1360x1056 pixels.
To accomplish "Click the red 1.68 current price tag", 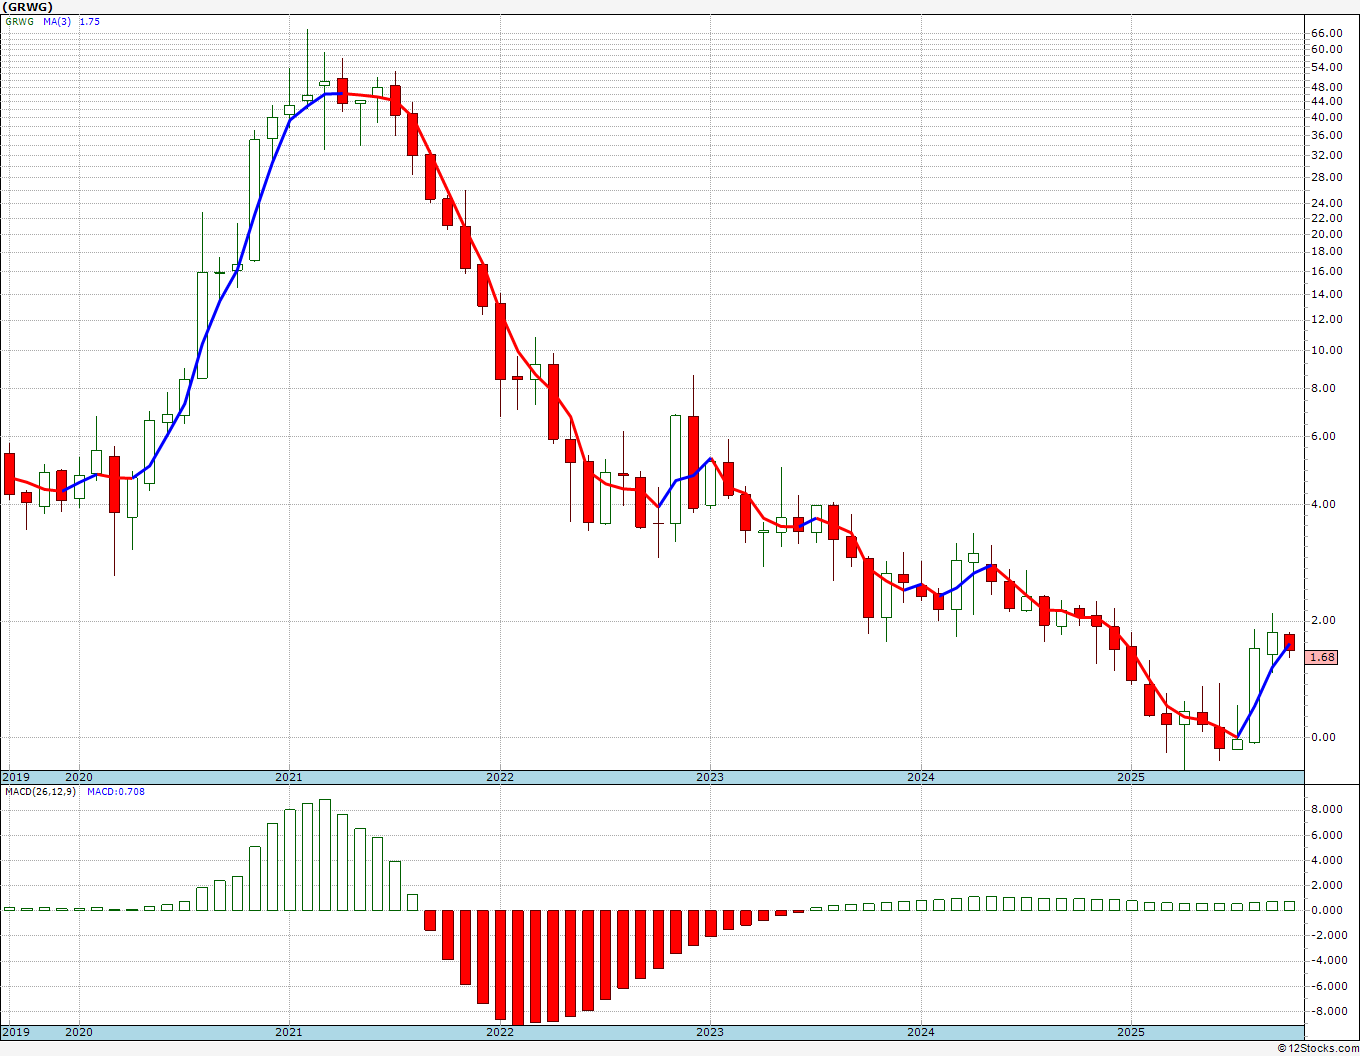I will tap(1322, 657).
